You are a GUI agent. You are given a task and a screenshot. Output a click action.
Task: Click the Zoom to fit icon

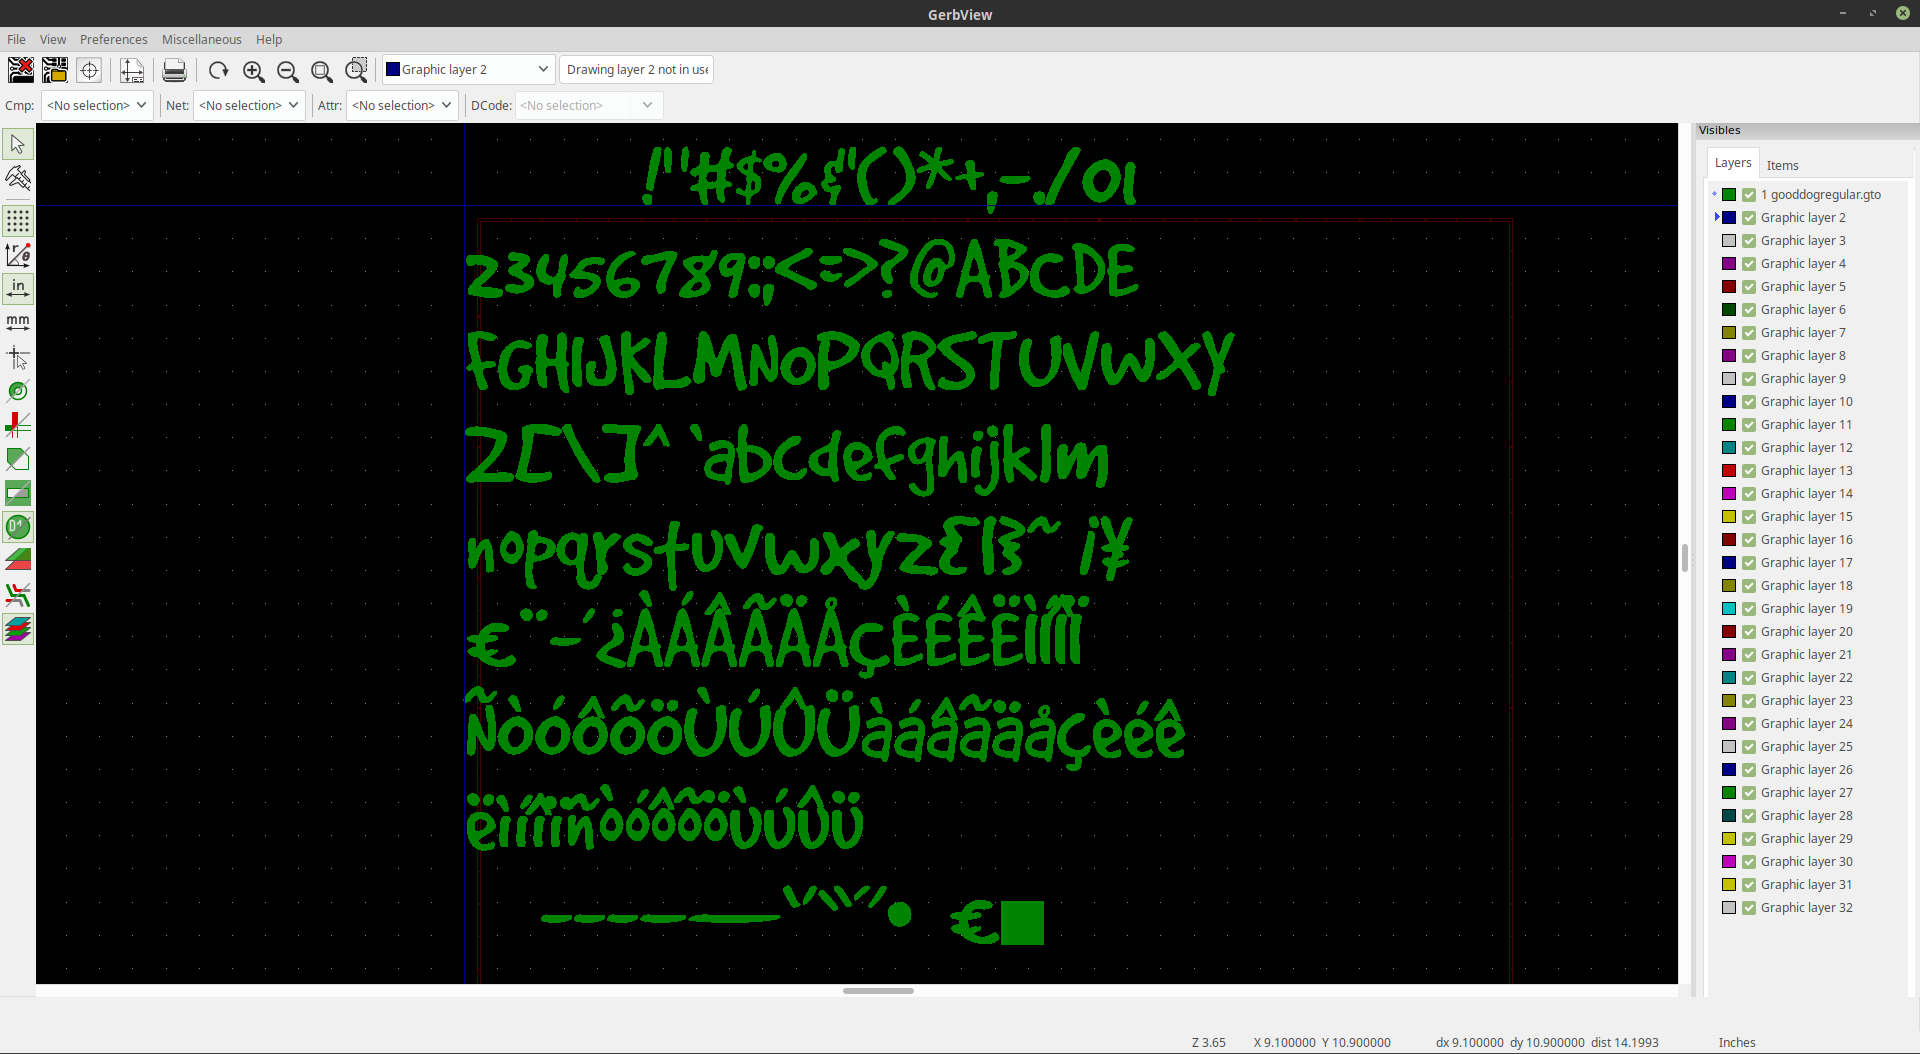click(x=322, y=70)
